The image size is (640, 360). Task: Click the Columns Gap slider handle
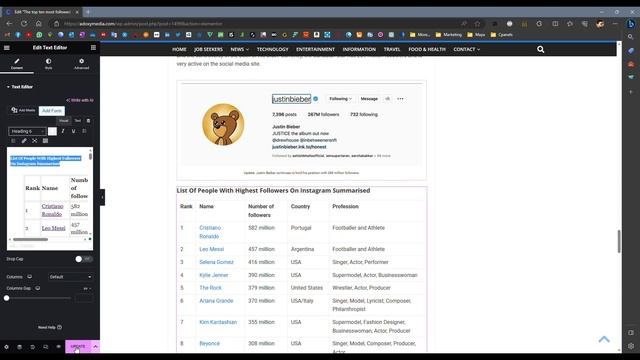[x=7, y=298]
